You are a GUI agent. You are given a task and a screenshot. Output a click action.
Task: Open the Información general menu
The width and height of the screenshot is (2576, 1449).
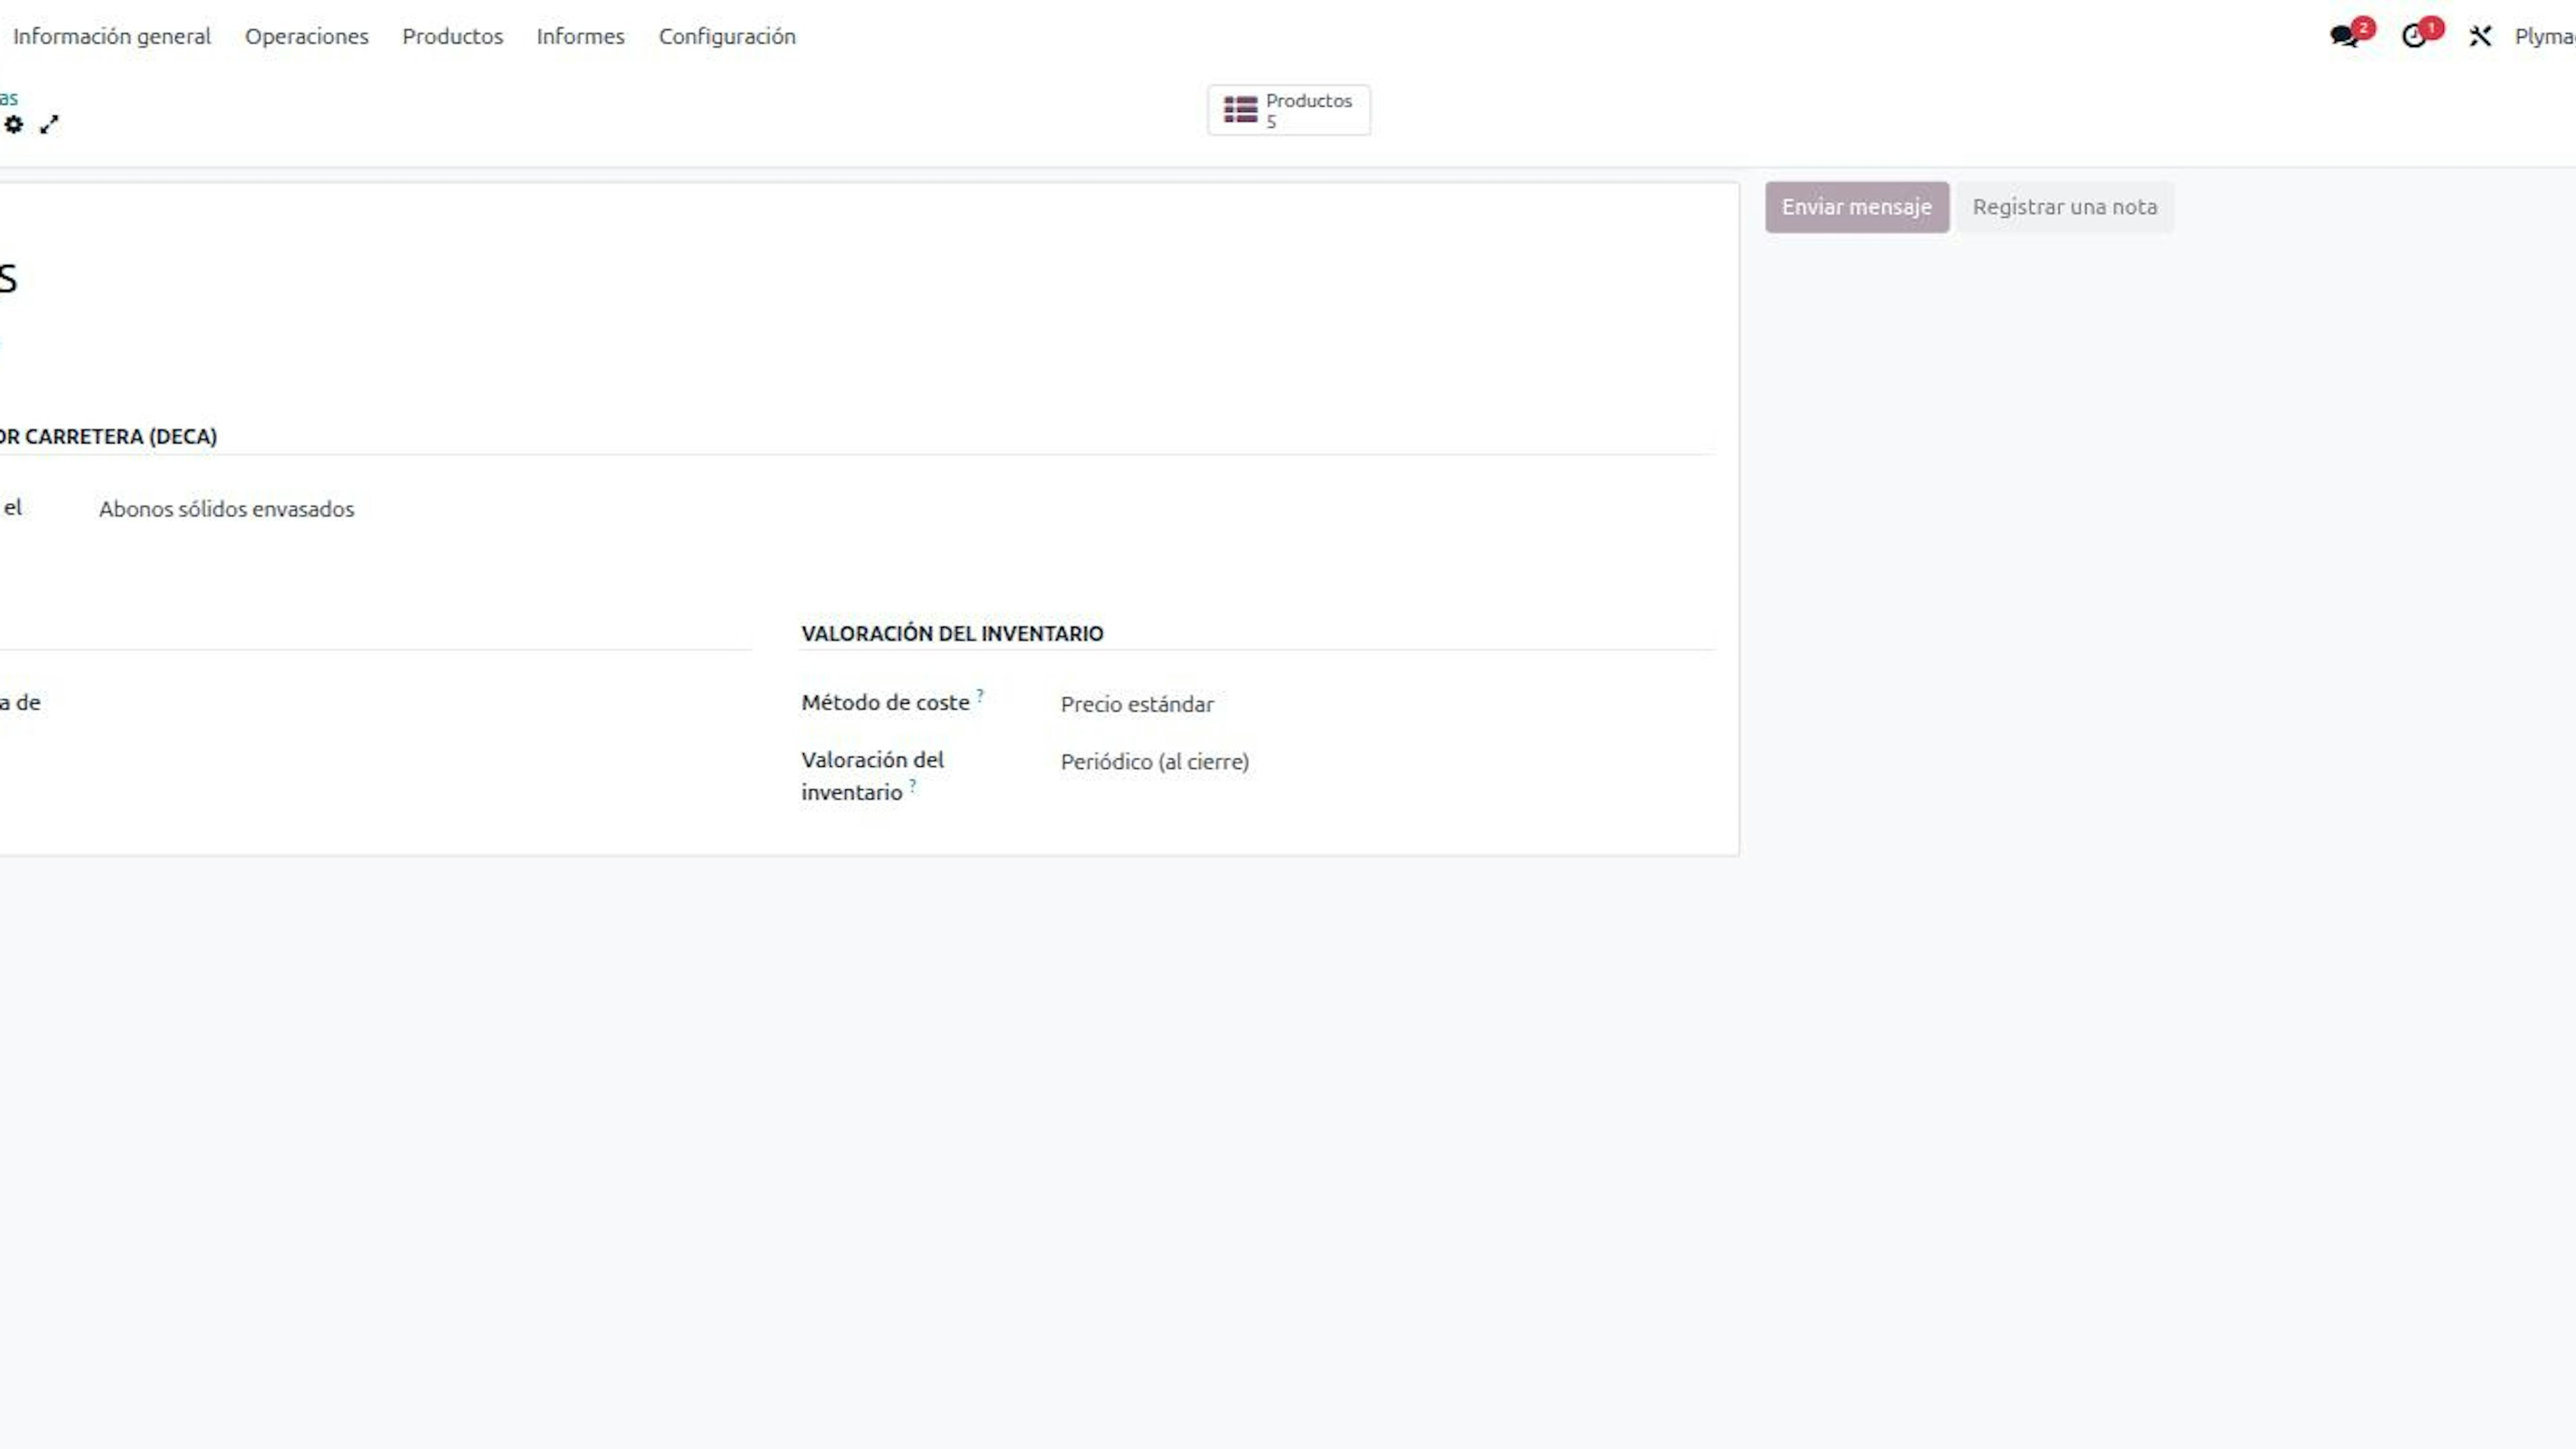point(112,36)
